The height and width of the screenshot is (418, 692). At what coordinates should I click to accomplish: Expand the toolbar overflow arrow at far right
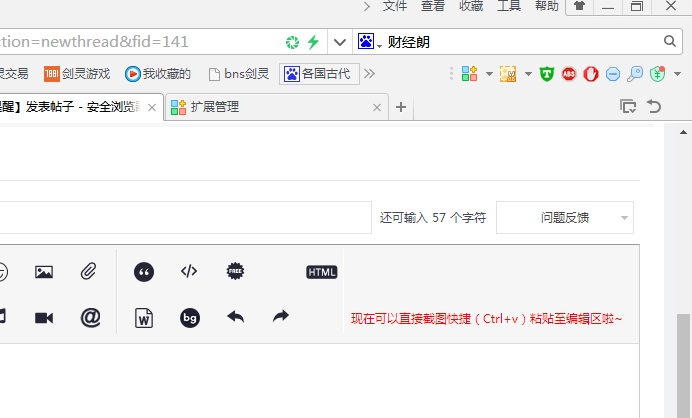(677, 74)
